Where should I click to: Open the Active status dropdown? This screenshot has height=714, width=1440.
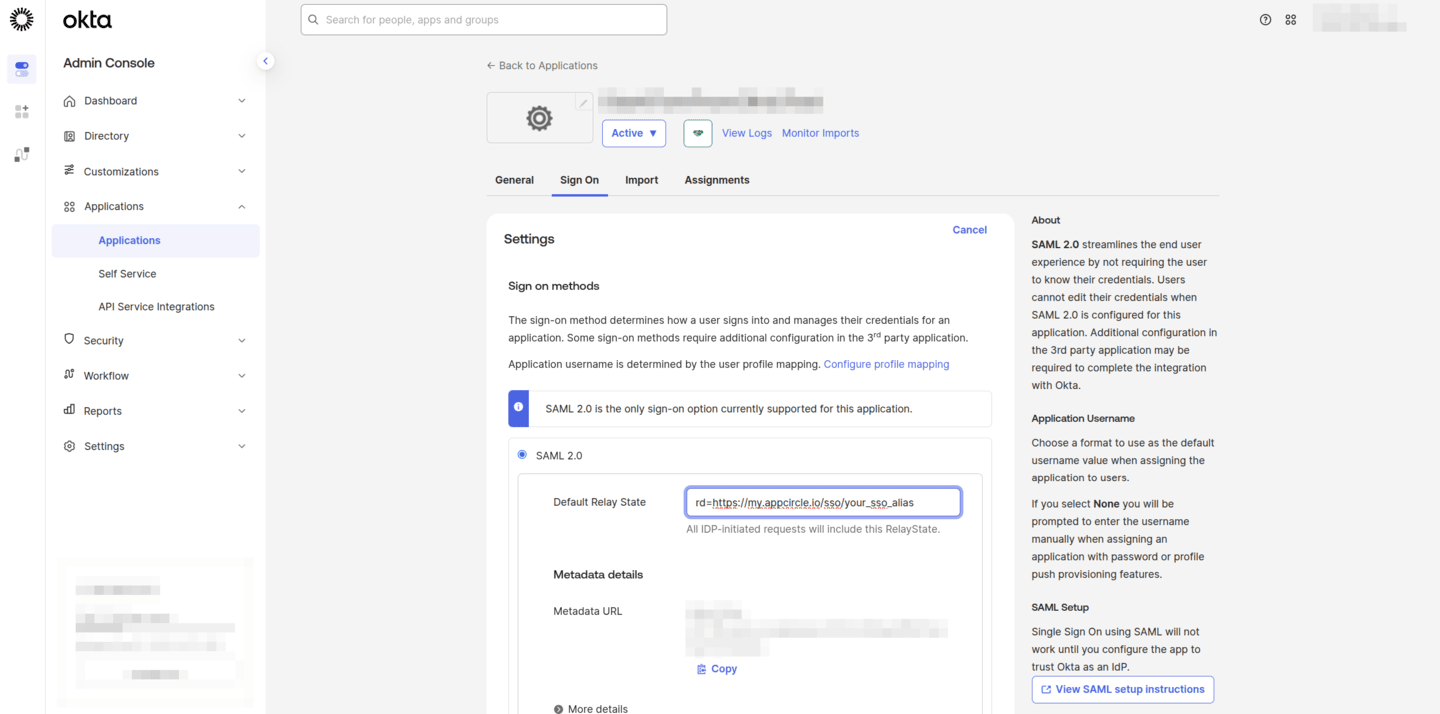[x=634, y=133]
